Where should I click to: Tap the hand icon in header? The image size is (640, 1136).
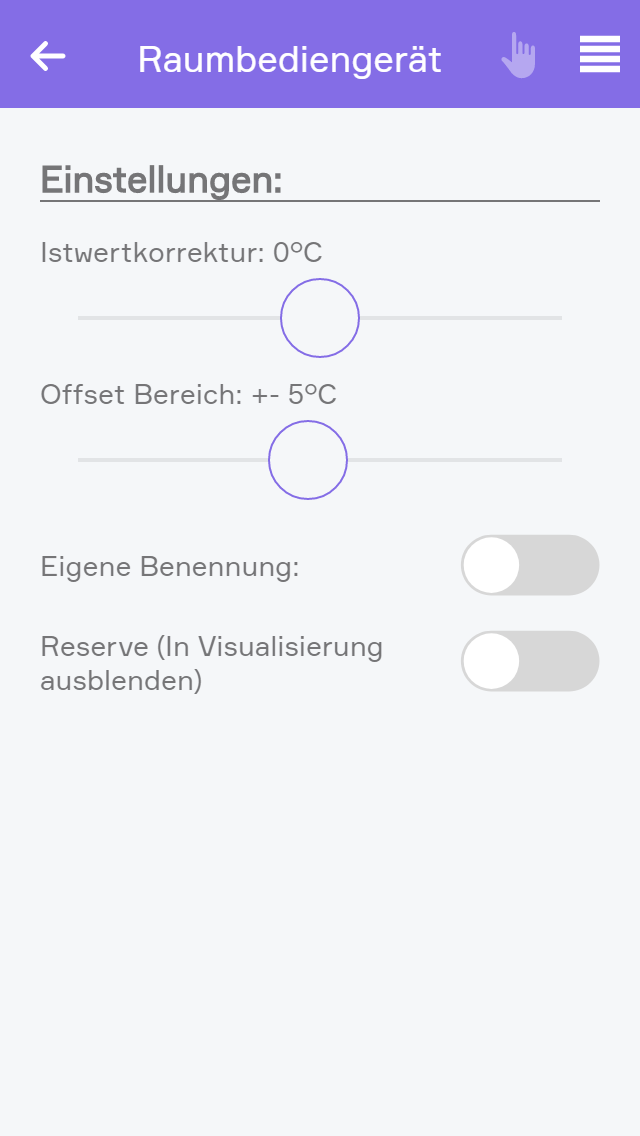(518, 56)
